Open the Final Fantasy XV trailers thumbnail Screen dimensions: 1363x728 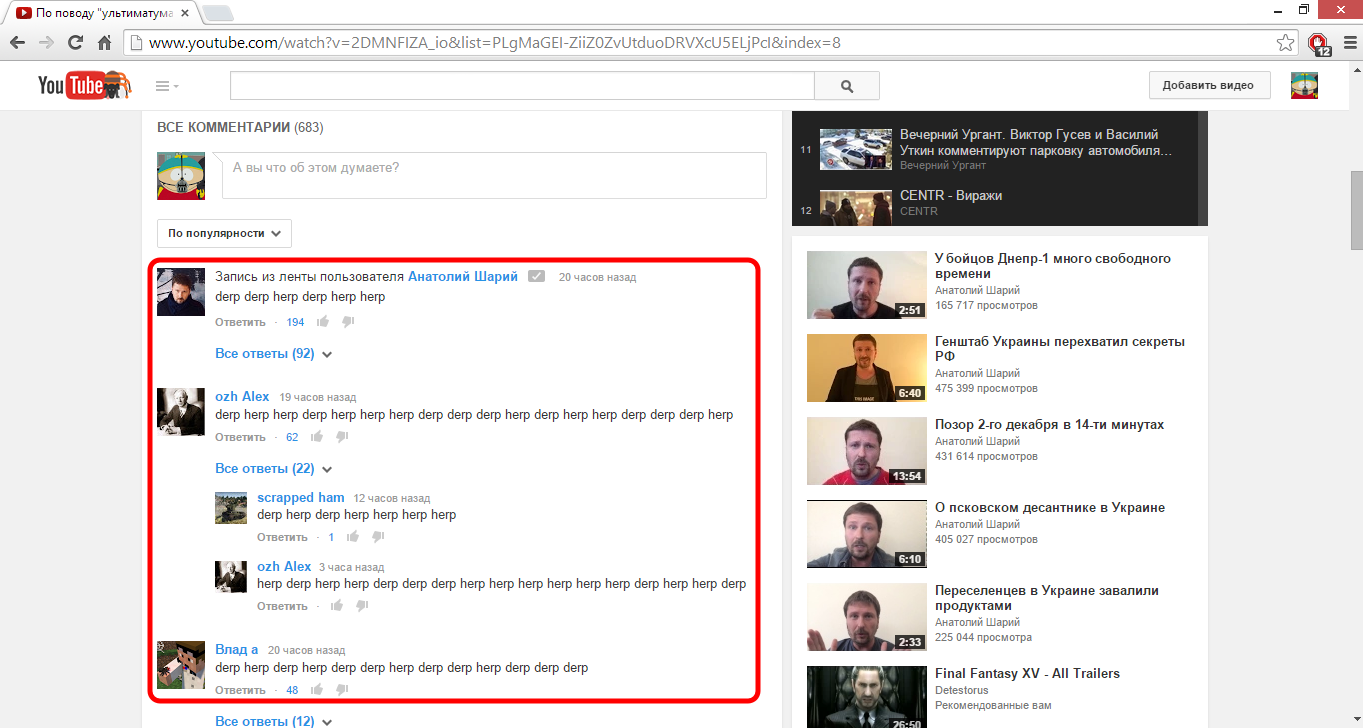coord(866,696)
